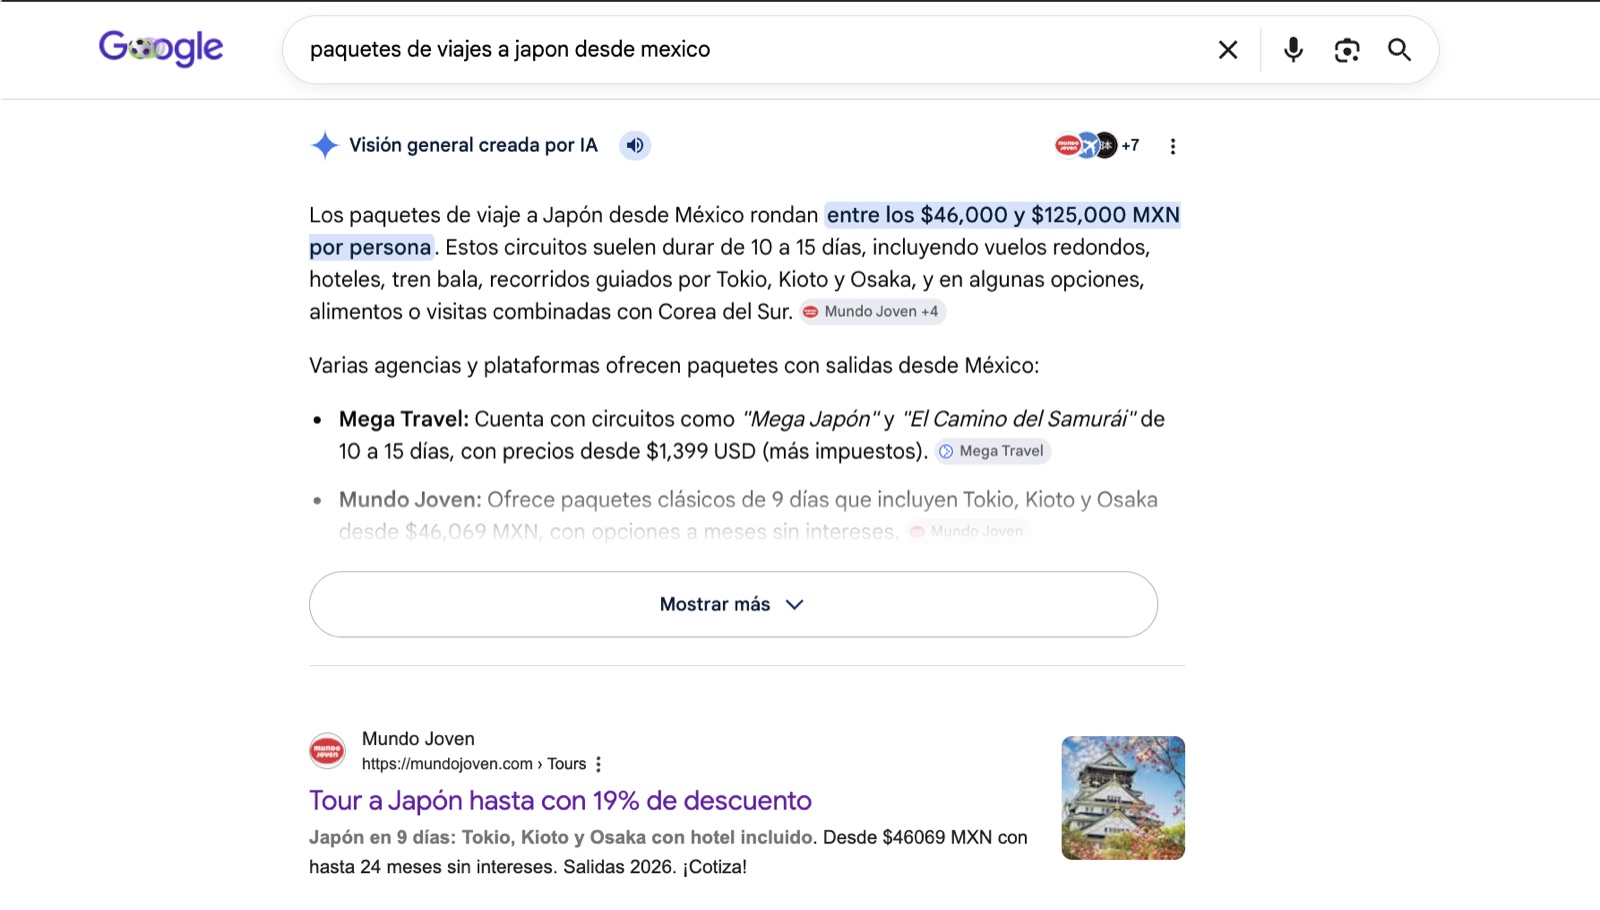Image resolution: width=1600 pixels, height=910 pixels.
Task: Open 'Tour a Japón hasta con 19% de descuento'
Action: pyautogui.click(x=560, y=800)
